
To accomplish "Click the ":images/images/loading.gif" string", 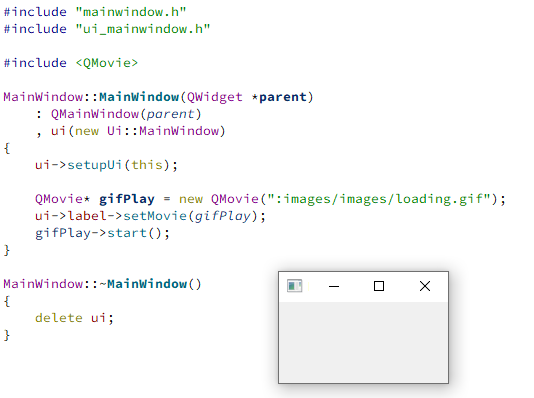I will click(379, 199).
